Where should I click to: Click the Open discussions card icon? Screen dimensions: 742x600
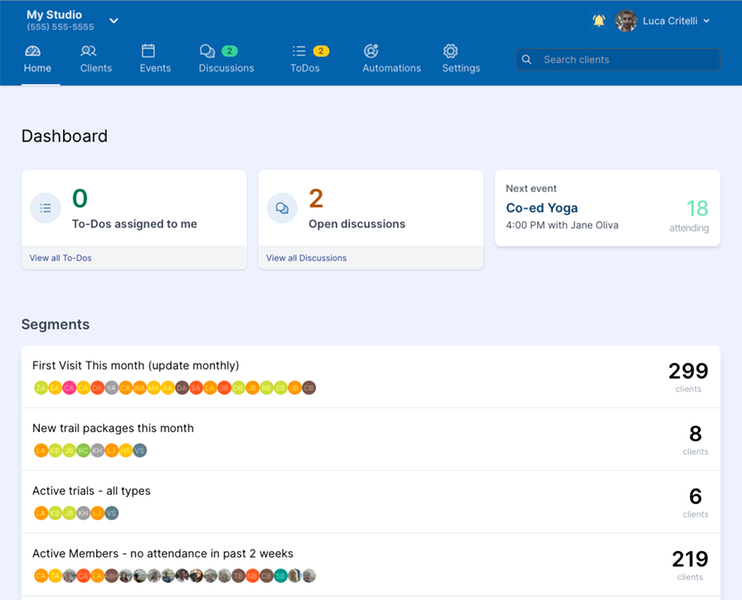(282, 208)
